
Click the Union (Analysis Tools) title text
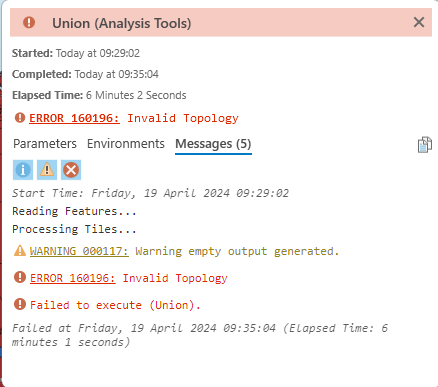tap(122, 23)
